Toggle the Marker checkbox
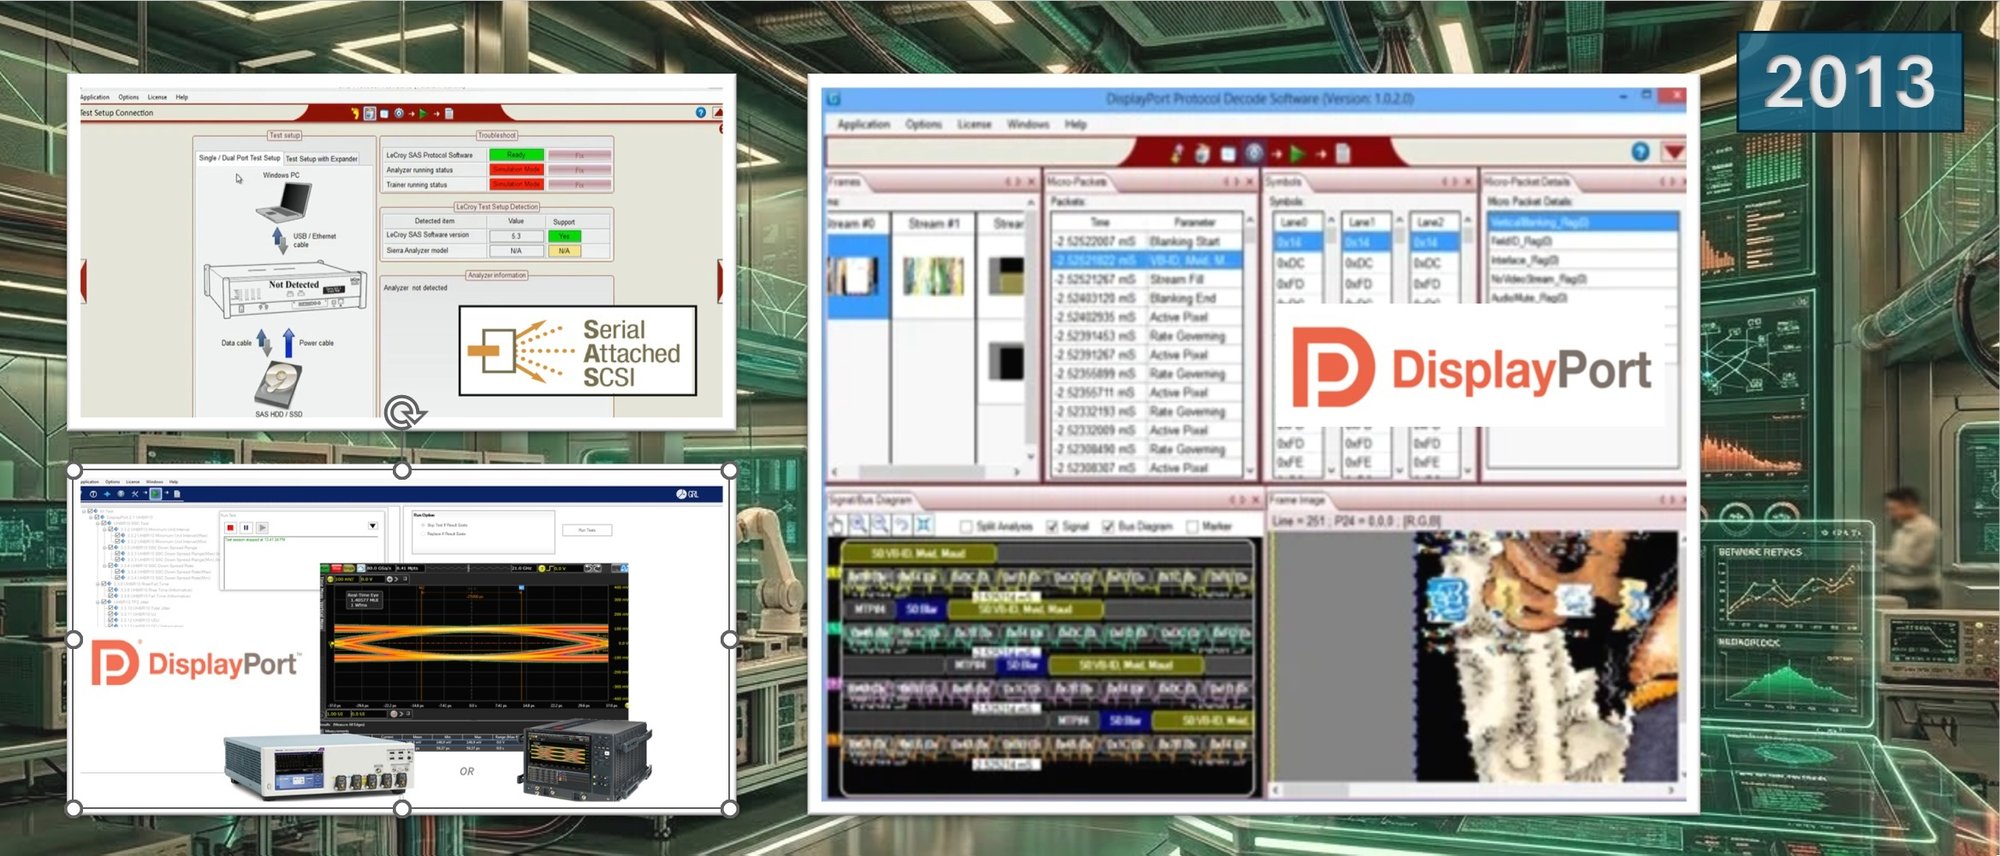 tap(1192, 526)
